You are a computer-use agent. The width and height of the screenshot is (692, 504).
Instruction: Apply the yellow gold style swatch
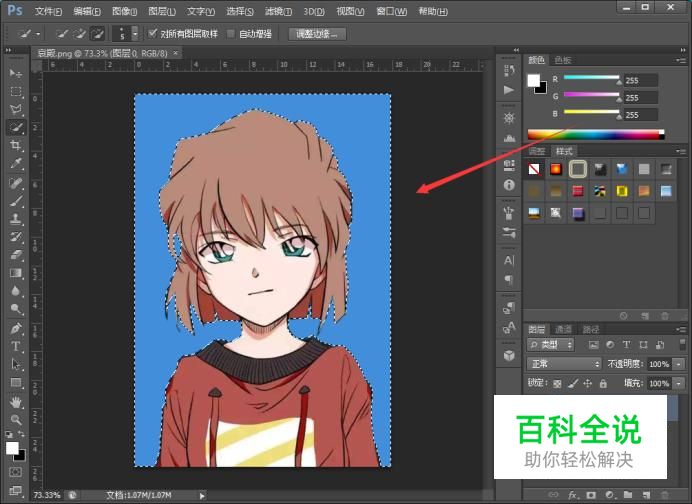[622, 191]
